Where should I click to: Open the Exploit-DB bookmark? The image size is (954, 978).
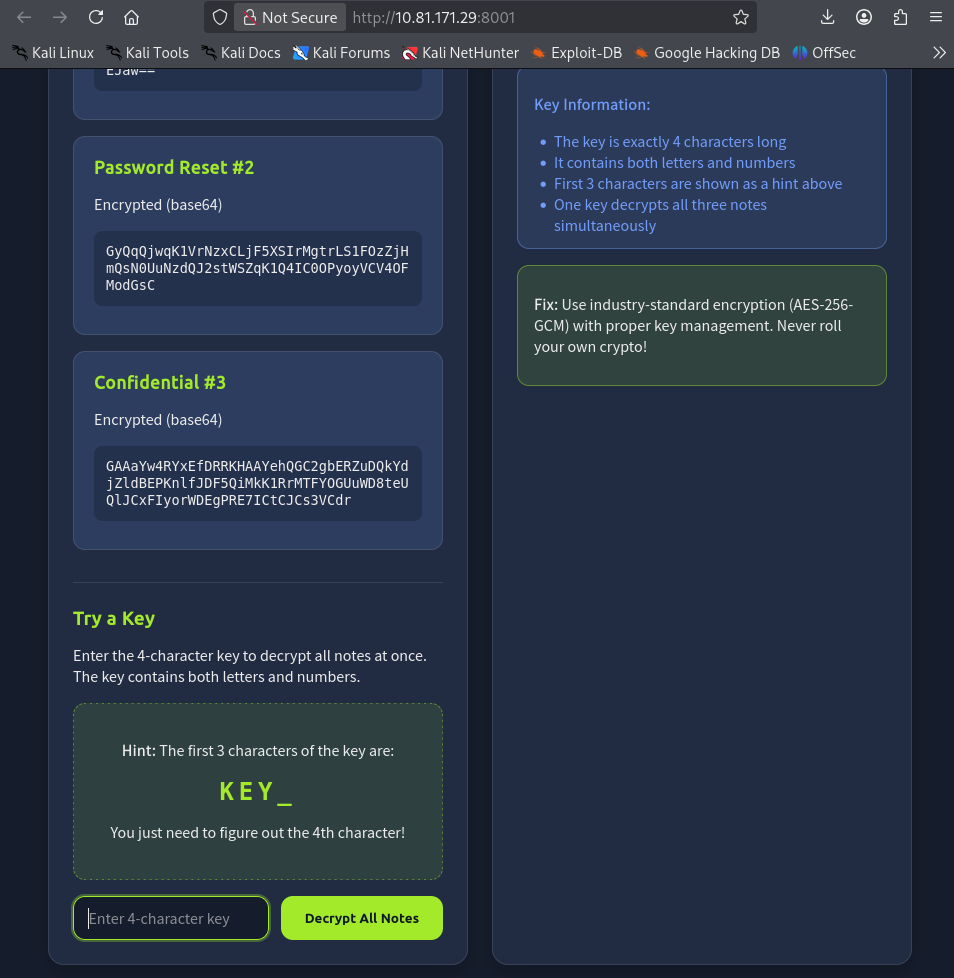click(577, 53)
